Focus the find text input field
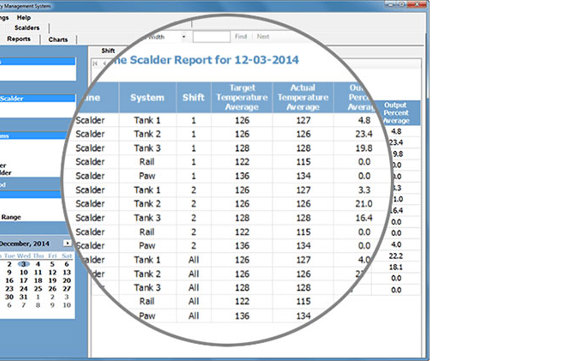This screenshot has height=361, width=570. (x=212, y=37)
